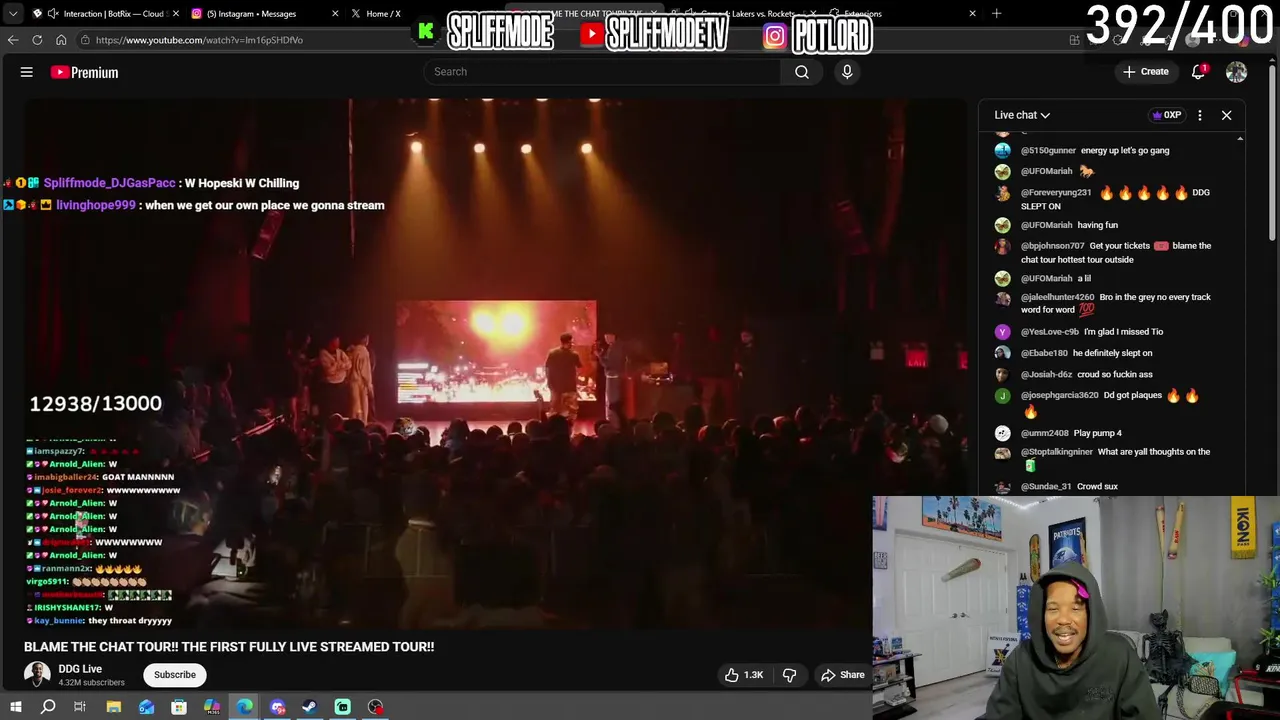Click the YouTube Premium logo

click(84, 72)
